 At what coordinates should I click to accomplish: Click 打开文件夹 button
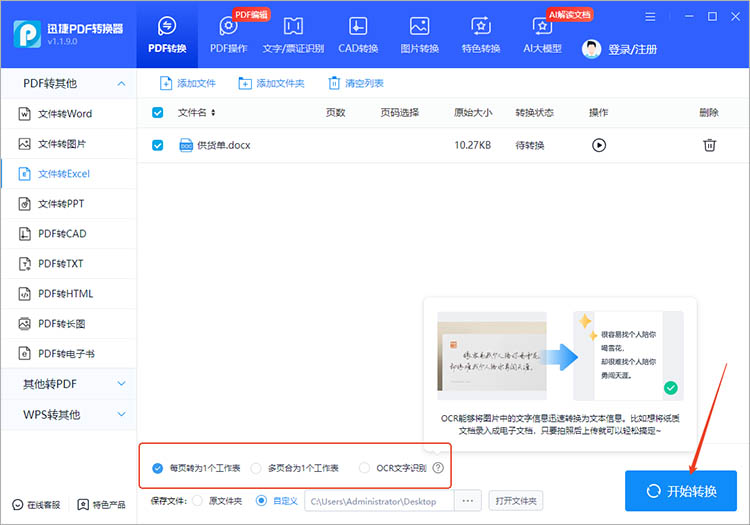pyautogui.click(x=516, y=501)
